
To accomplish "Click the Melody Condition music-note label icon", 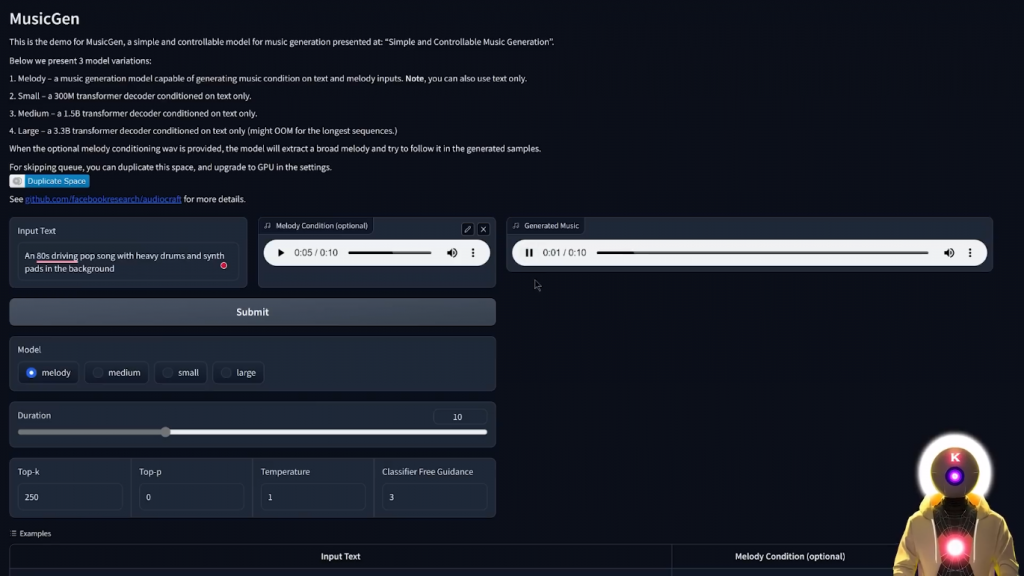I will pos(267,226).
